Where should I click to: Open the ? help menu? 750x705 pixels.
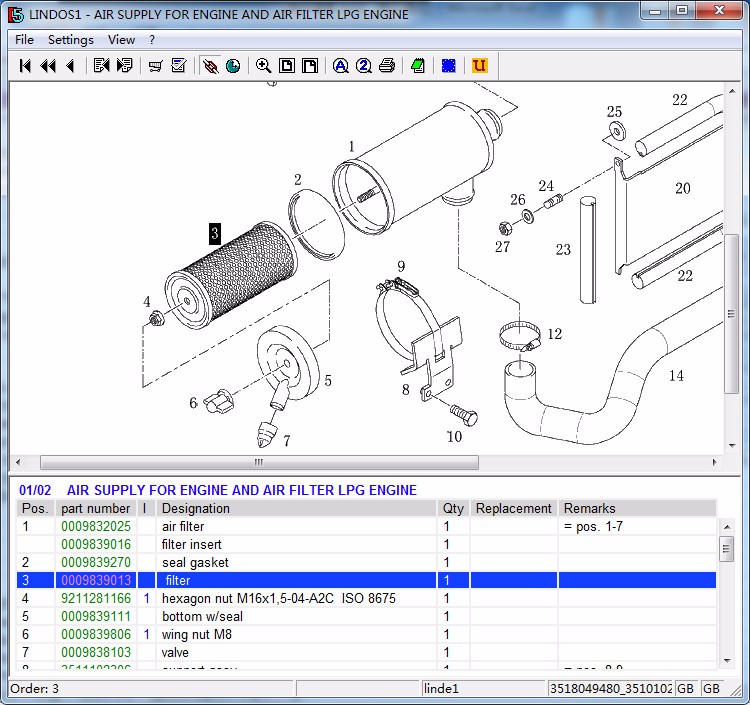click(152, 40)
